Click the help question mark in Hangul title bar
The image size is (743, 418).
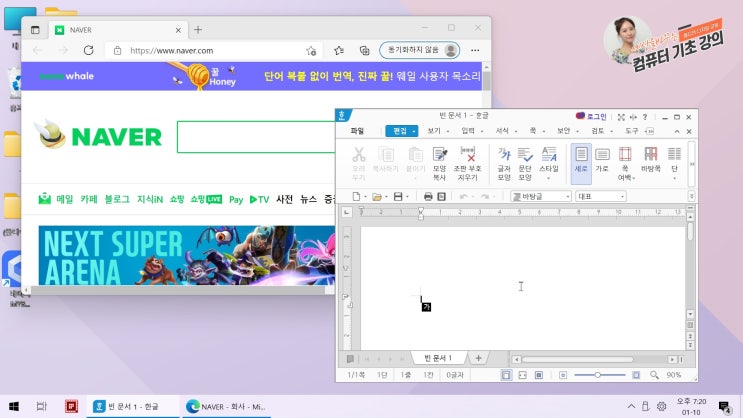645,117
